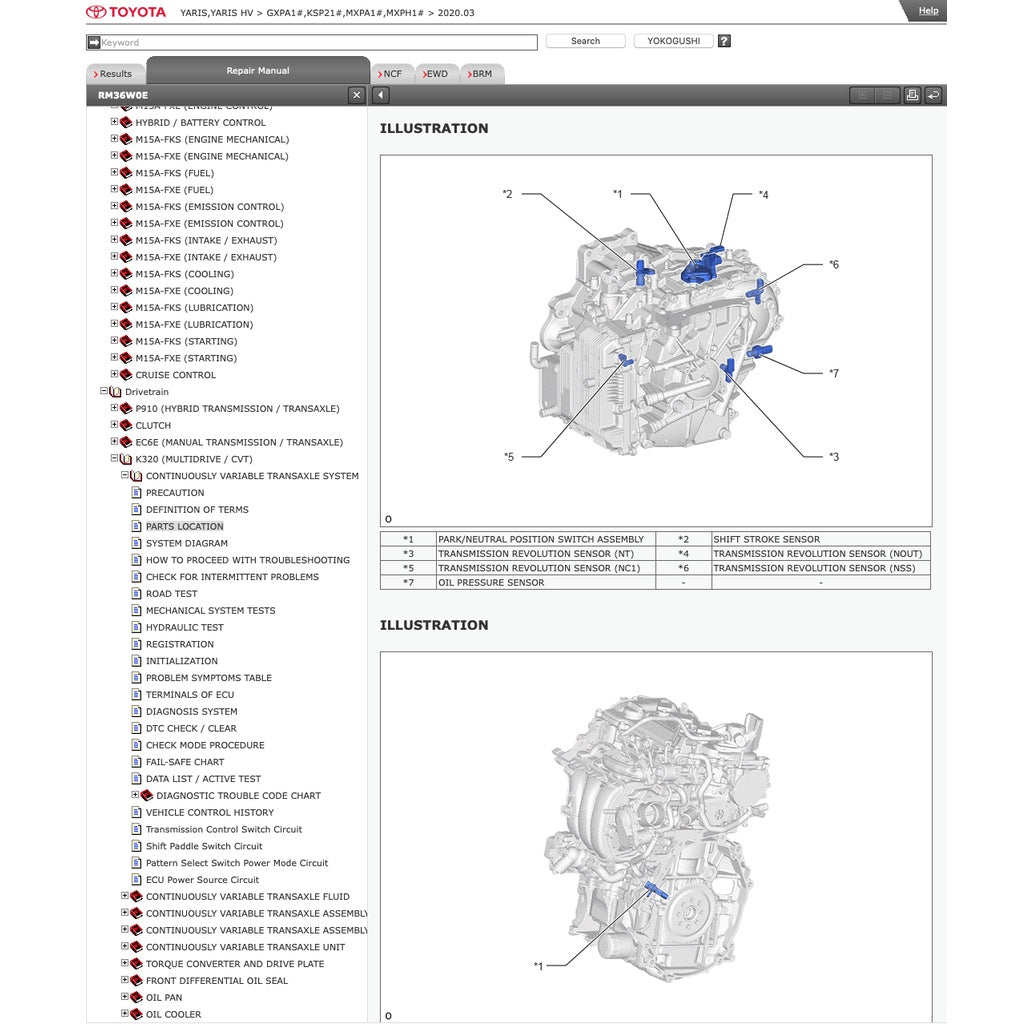Click the red manual icon beside CRUISE CONTROL
This screenshot has width=1024, height=1024.
coord(126,374)
